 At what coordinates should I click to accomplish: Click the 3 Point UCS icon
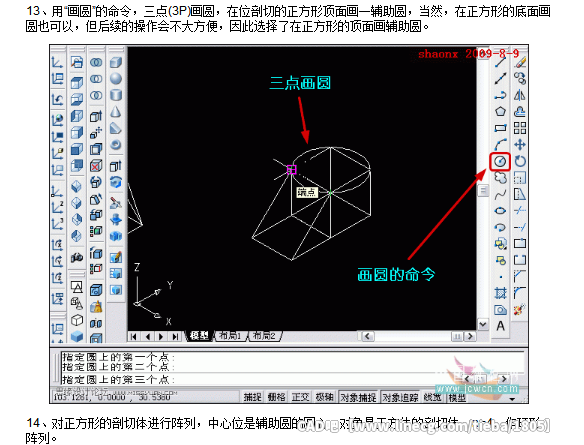[x=57, y=224]
